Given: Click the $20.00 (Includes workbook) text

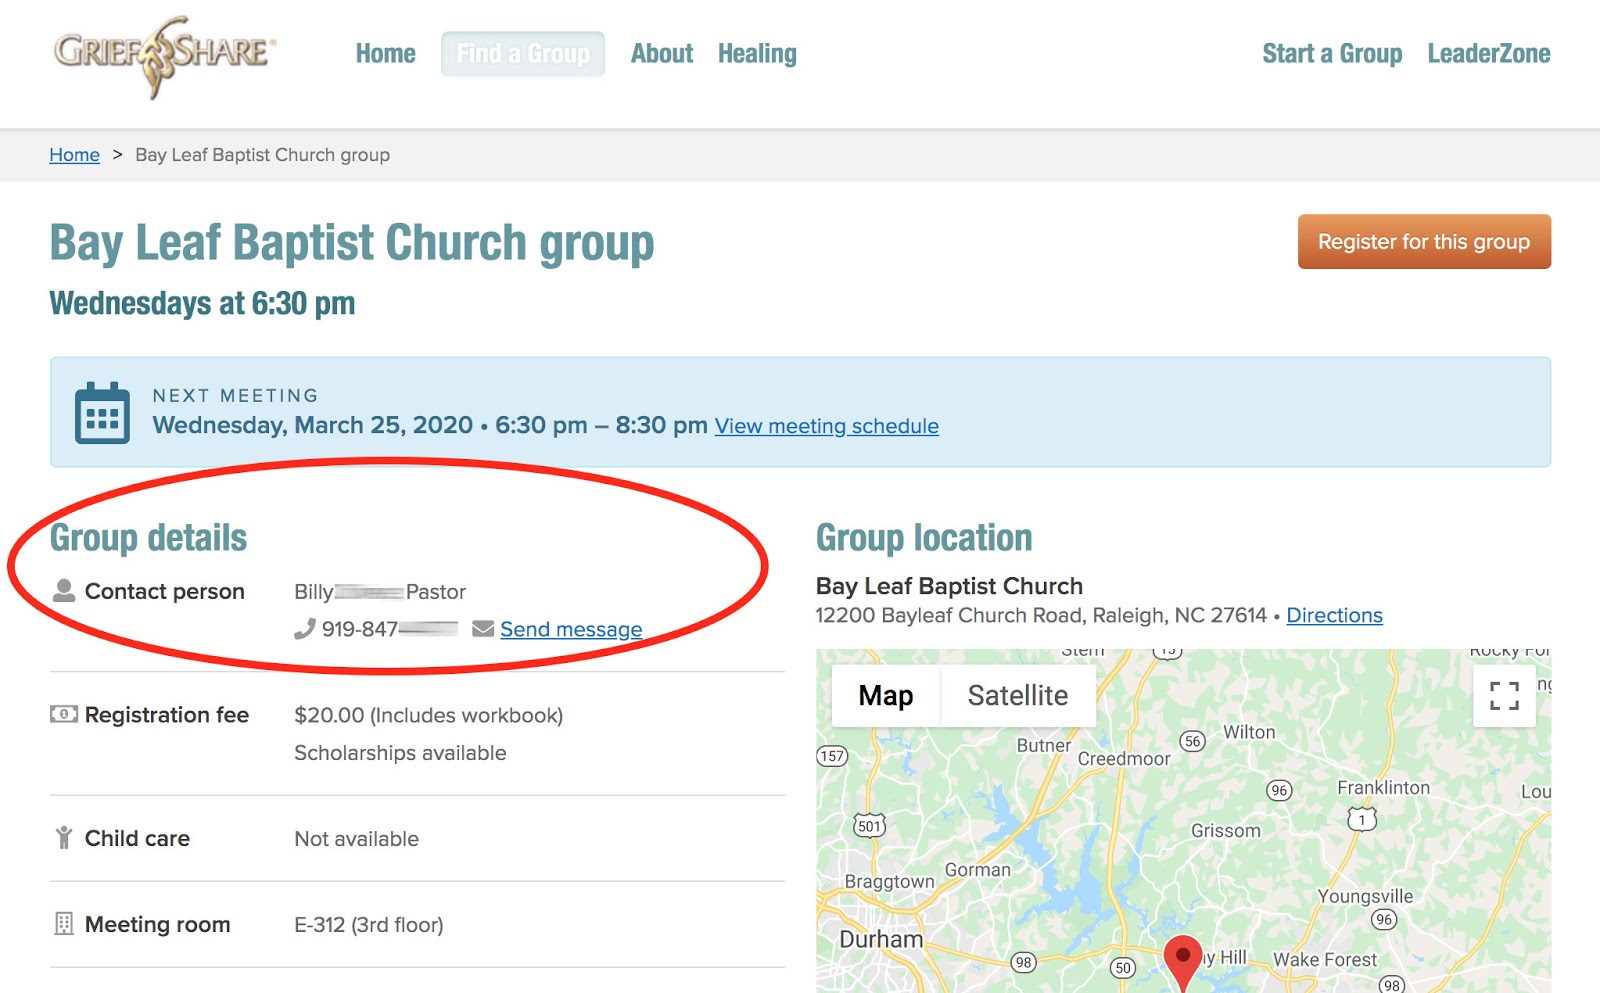Looking at the screenshot, I should 428,715.
